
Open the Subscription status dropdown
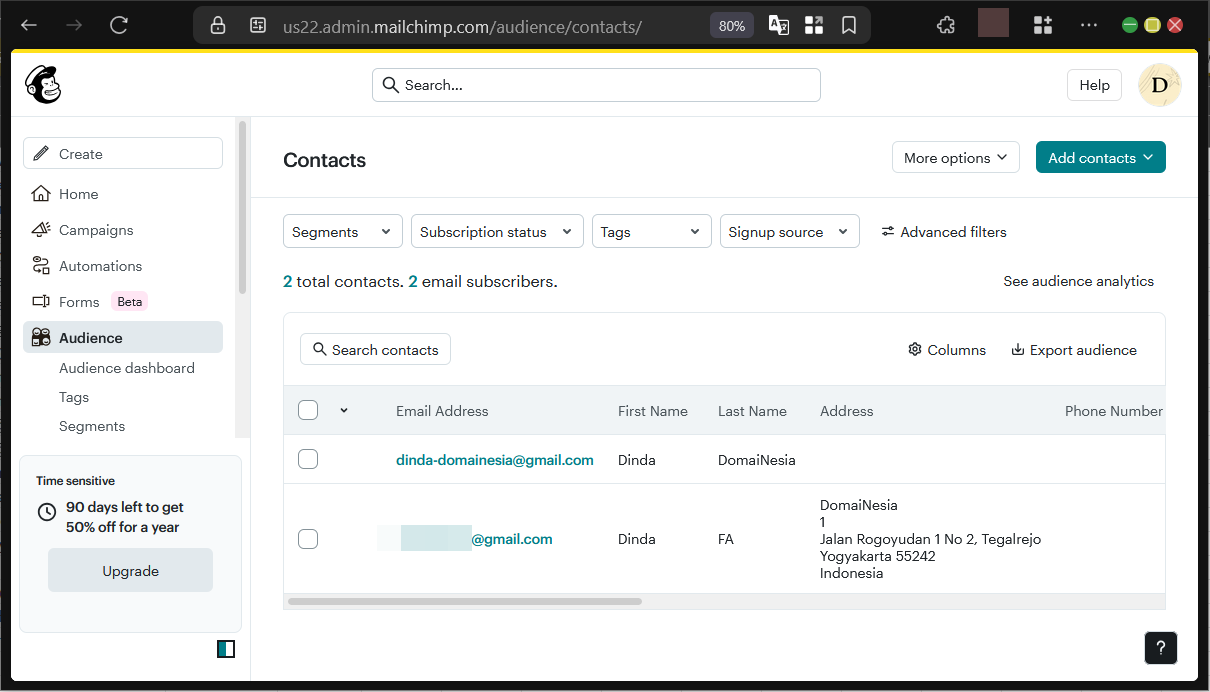click(496, 231)
